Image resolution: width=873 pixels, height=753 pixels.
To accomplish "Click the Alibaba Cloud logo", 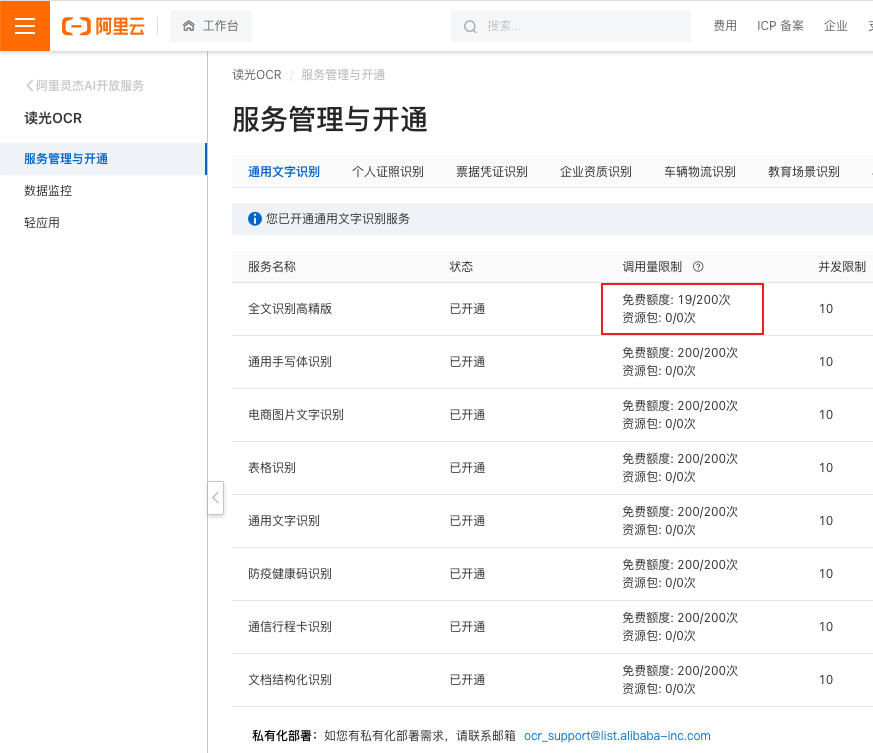I will click(103, 26).
